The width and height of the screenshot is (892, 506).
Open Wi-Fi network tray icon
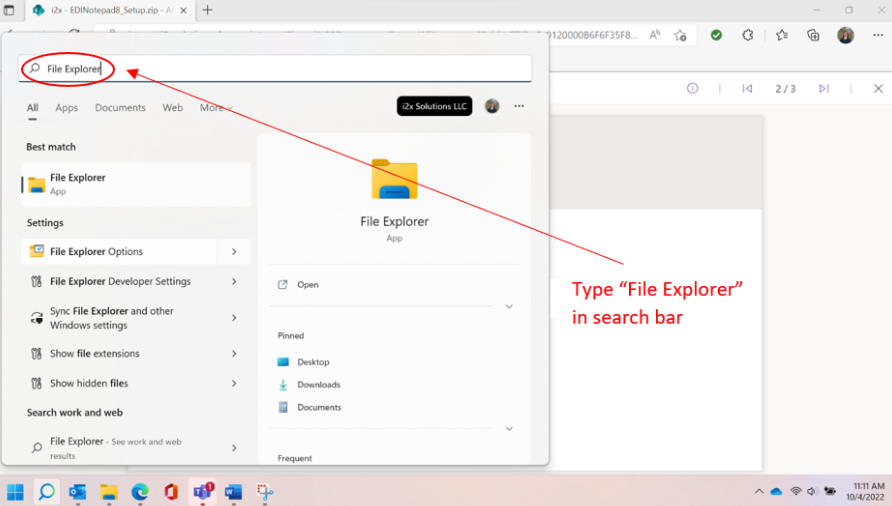click(x=796, y=491)
